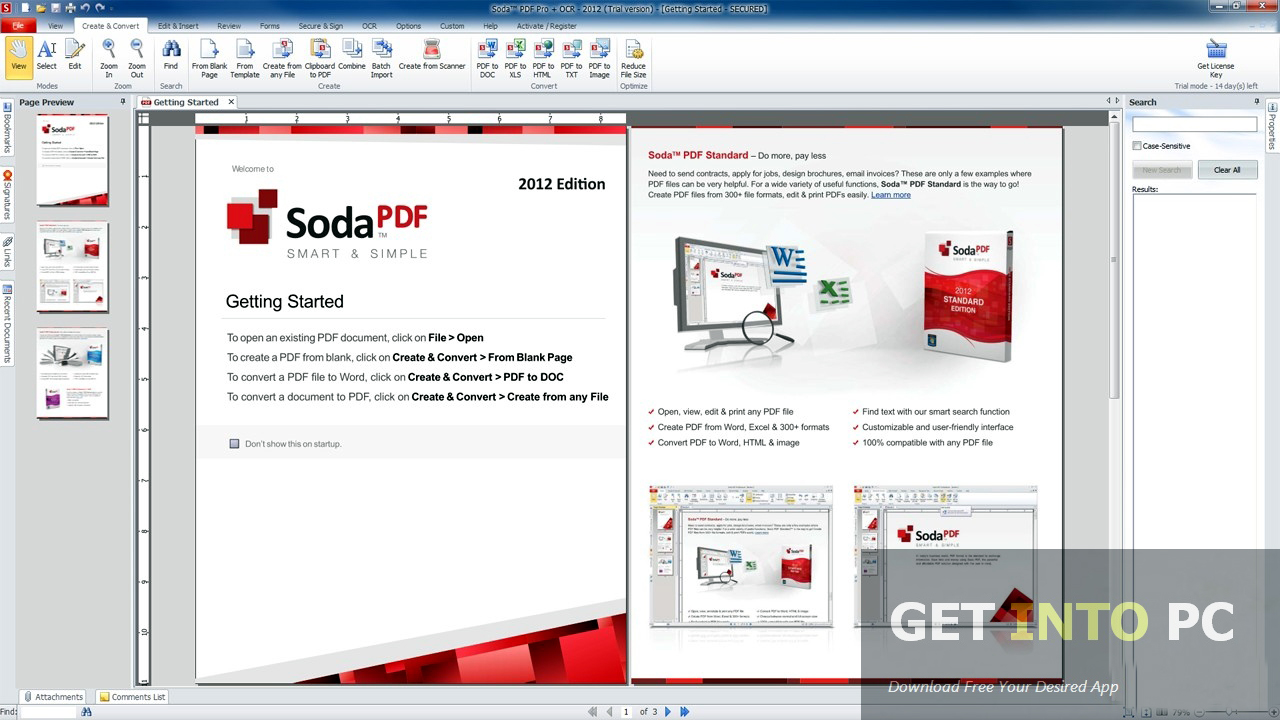This screenshot has height=720, width=1280.
Task: Click Reduce File Size
Action: pyautogui.click(x=633, y=58)
